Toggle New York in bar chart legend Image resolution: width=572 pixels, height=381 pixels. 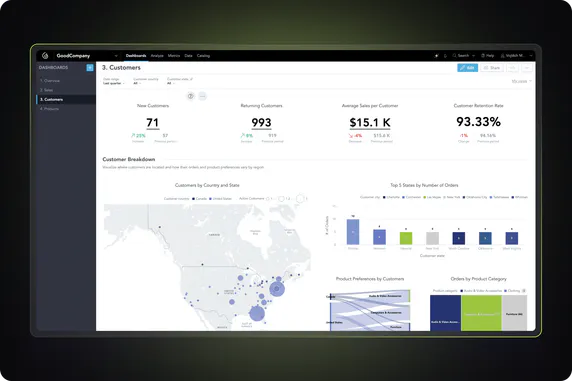[x=452, y=197]
